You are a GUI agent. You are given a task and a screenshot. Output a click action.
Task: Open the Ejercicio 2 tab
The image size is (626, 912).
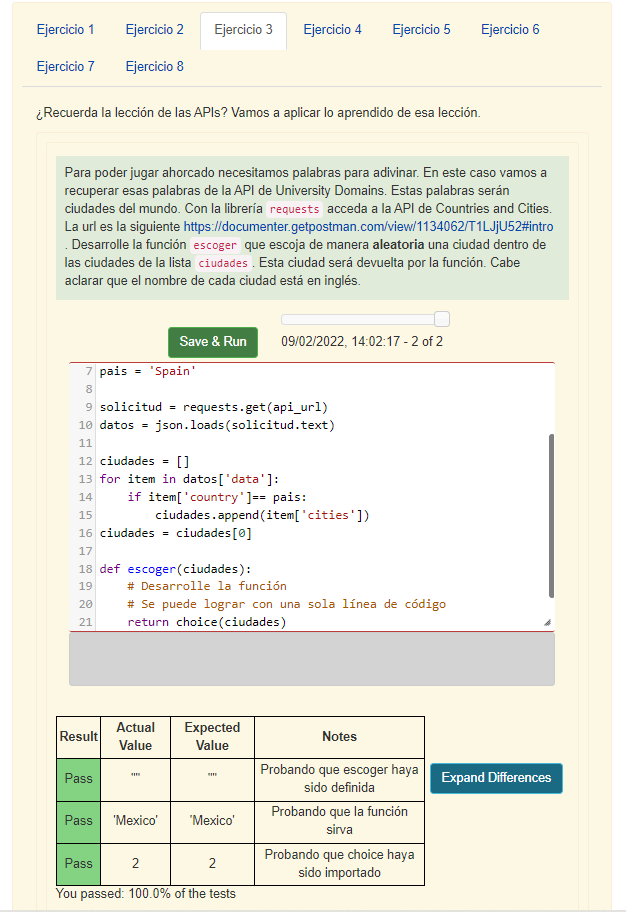pyautogui.click(x=154, y=30)
